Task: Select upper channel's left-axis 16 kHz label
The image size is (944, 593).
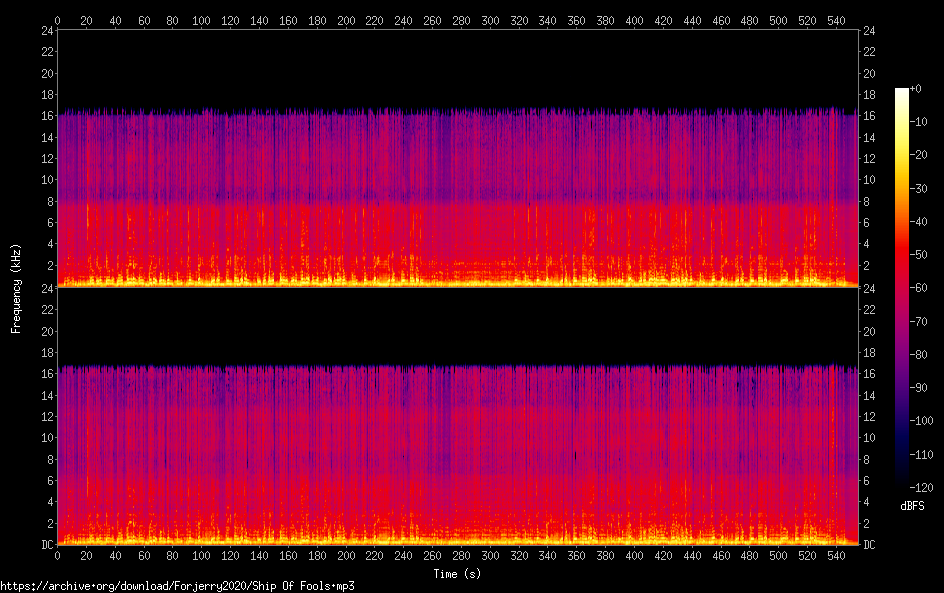Action: click(46, 116)
